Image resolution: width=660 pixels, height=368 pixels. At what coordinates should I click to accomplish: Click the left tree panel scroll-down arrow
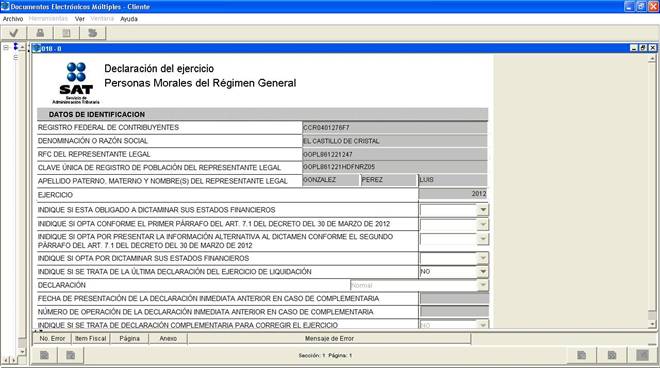click(22, 352)
